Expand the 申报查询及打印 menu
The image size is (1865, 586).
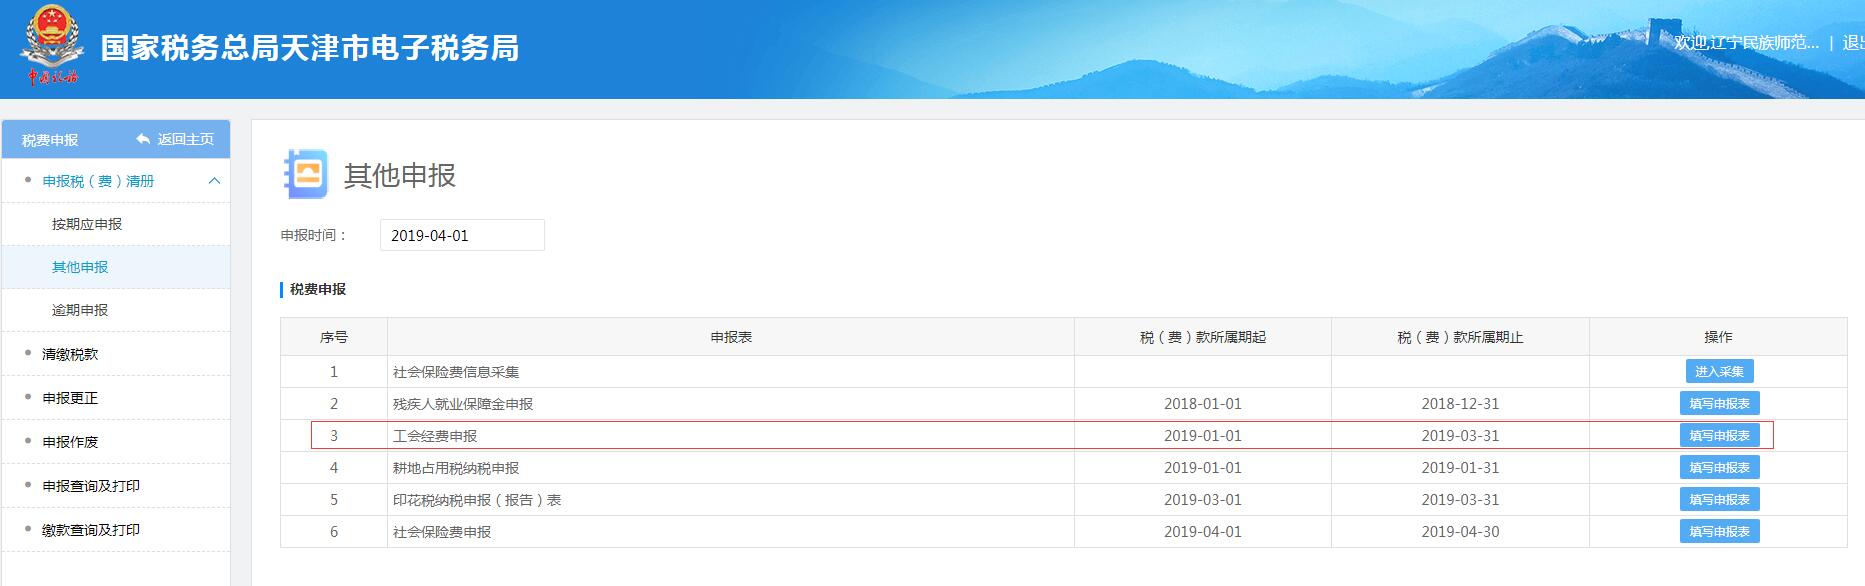(x=91, y=486)
